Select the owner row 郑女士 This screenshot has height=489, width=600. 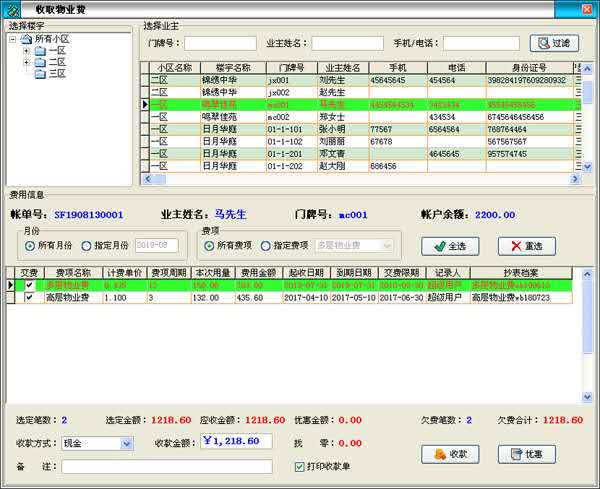point(362,117)
